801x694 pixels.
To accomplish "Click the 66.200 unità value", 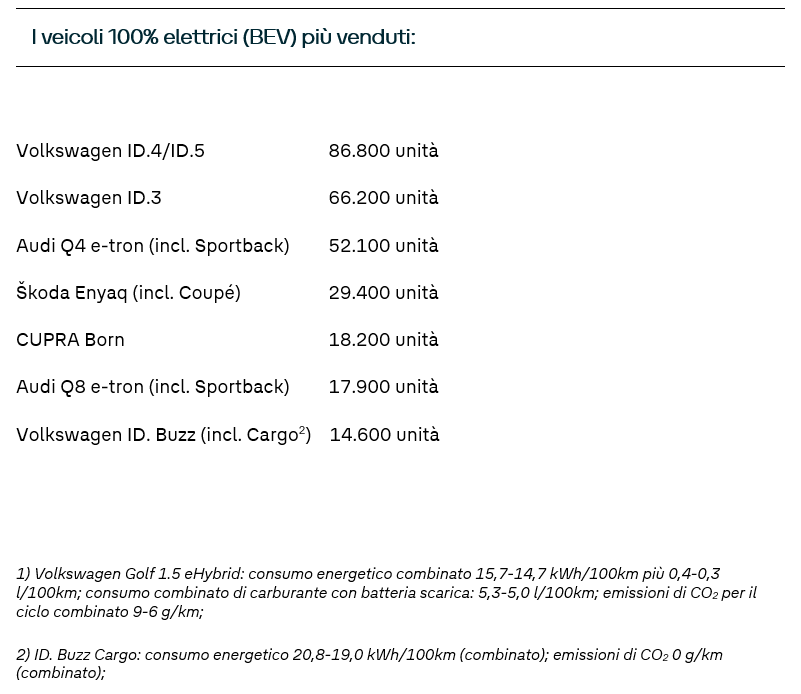I will [383, 198].
